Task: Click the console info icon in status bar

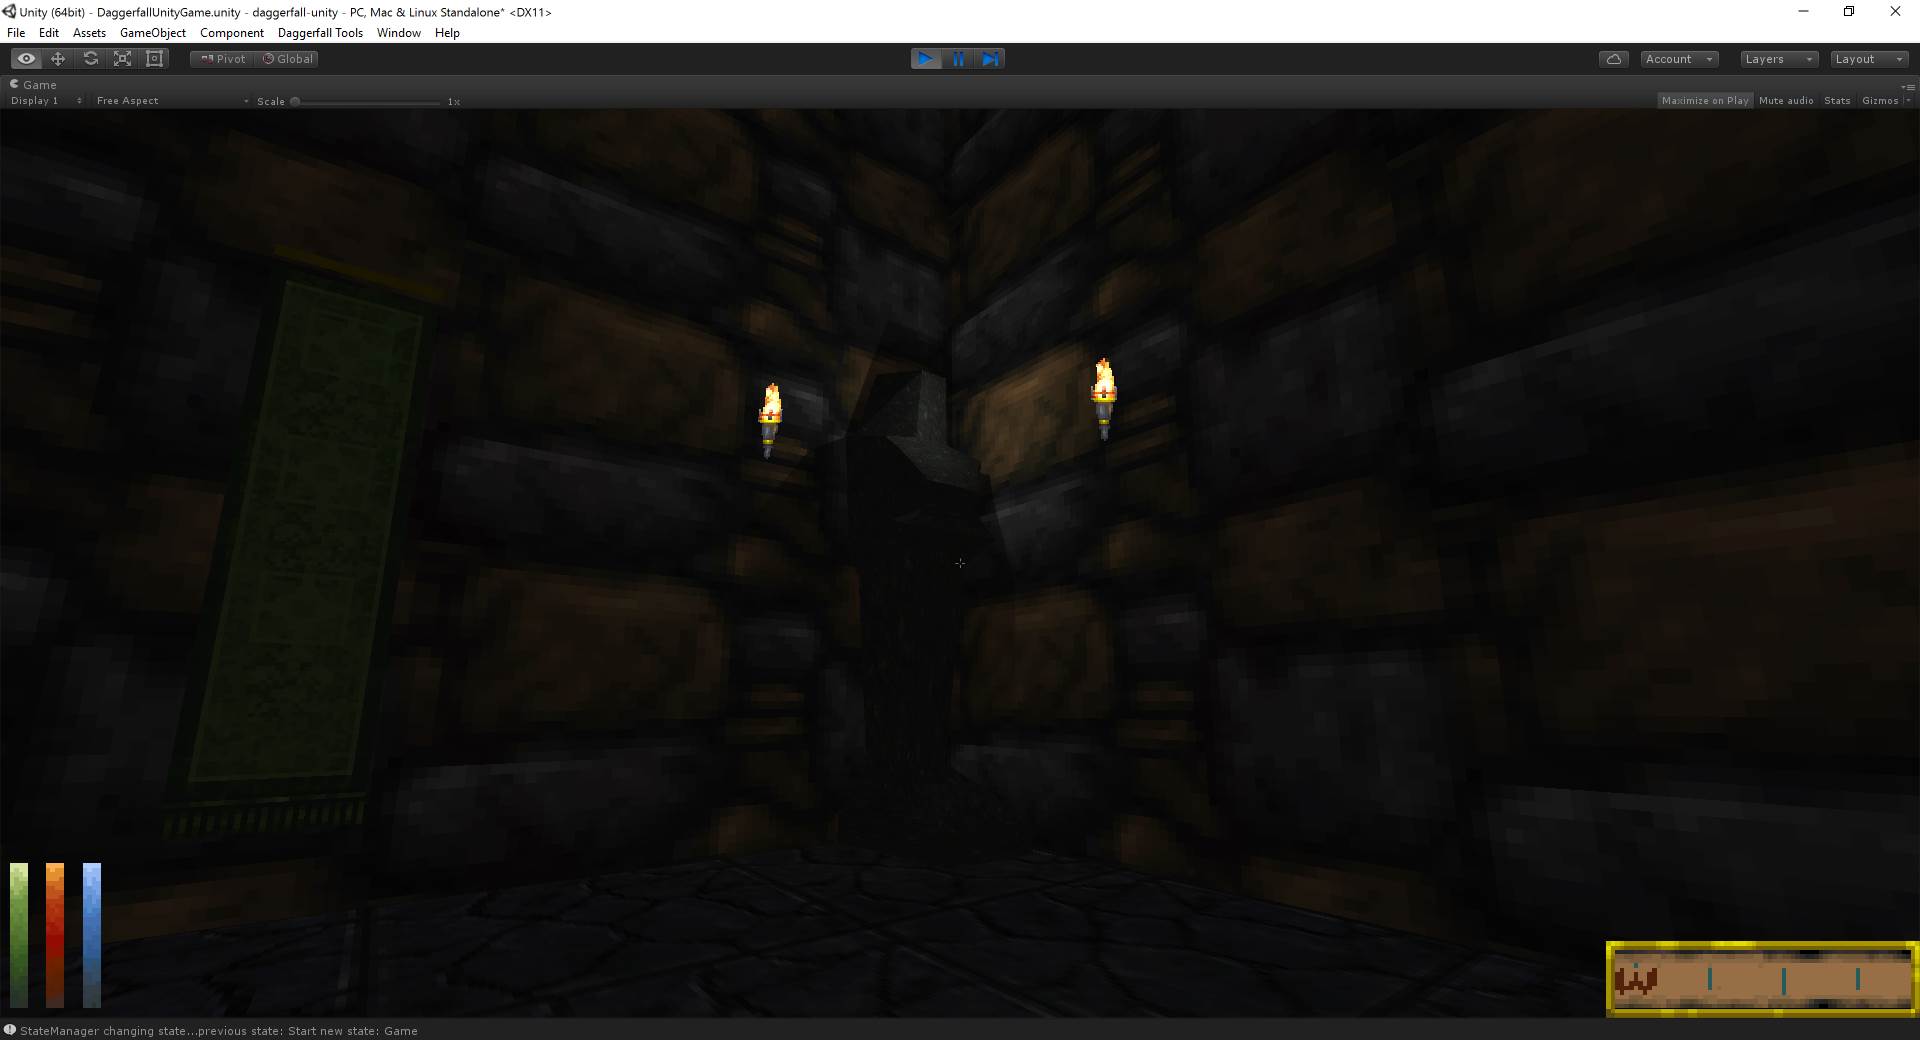Action: [x=9, y=1030]
